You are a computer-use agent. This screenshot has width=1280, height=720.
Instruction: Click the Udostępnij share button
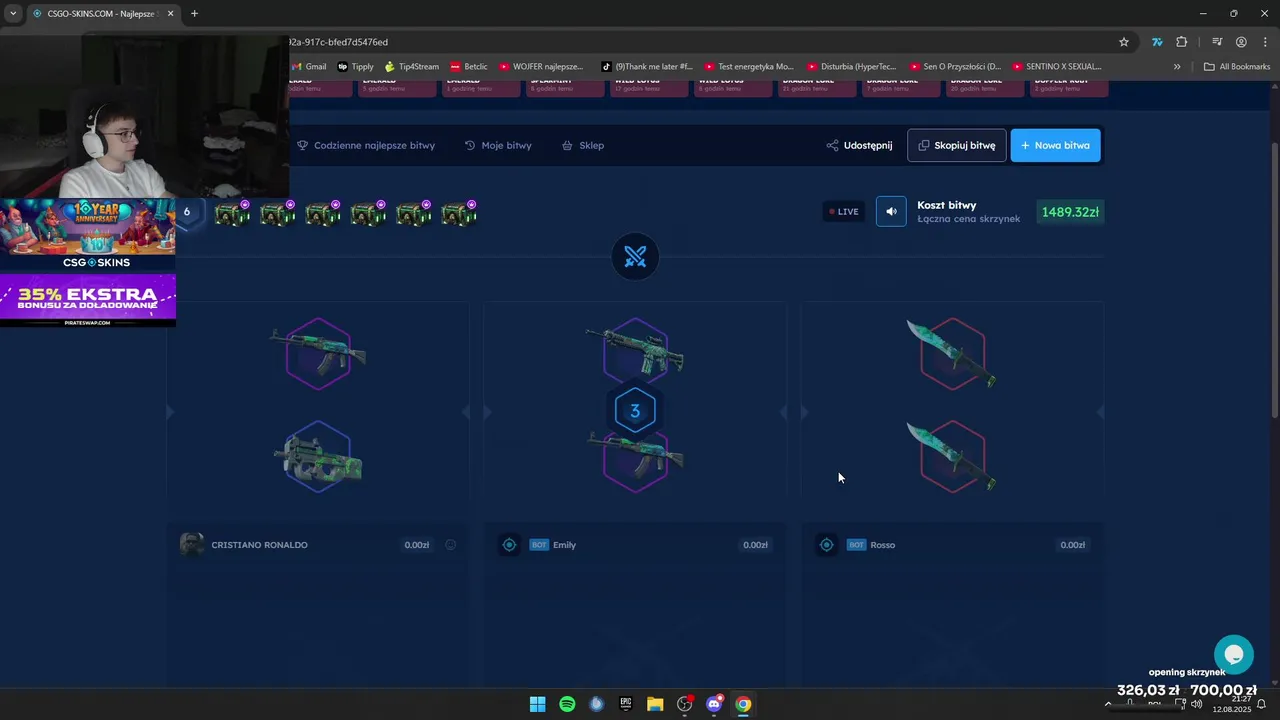pyautogui.click(x=859, y=145)
